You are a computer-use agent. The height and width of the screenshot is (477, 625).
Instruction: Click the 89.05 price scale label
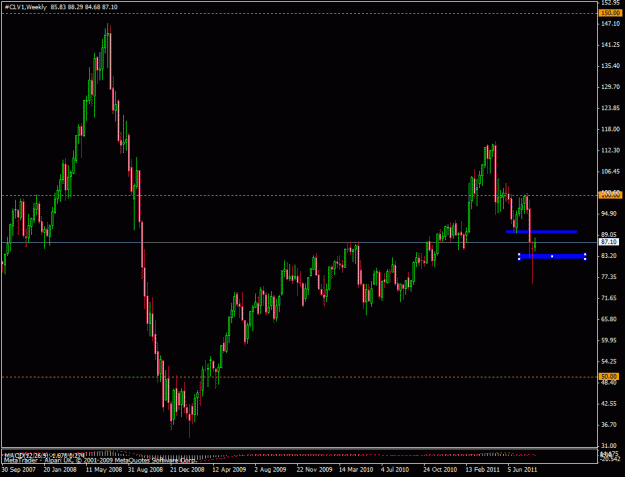point(609,234)
